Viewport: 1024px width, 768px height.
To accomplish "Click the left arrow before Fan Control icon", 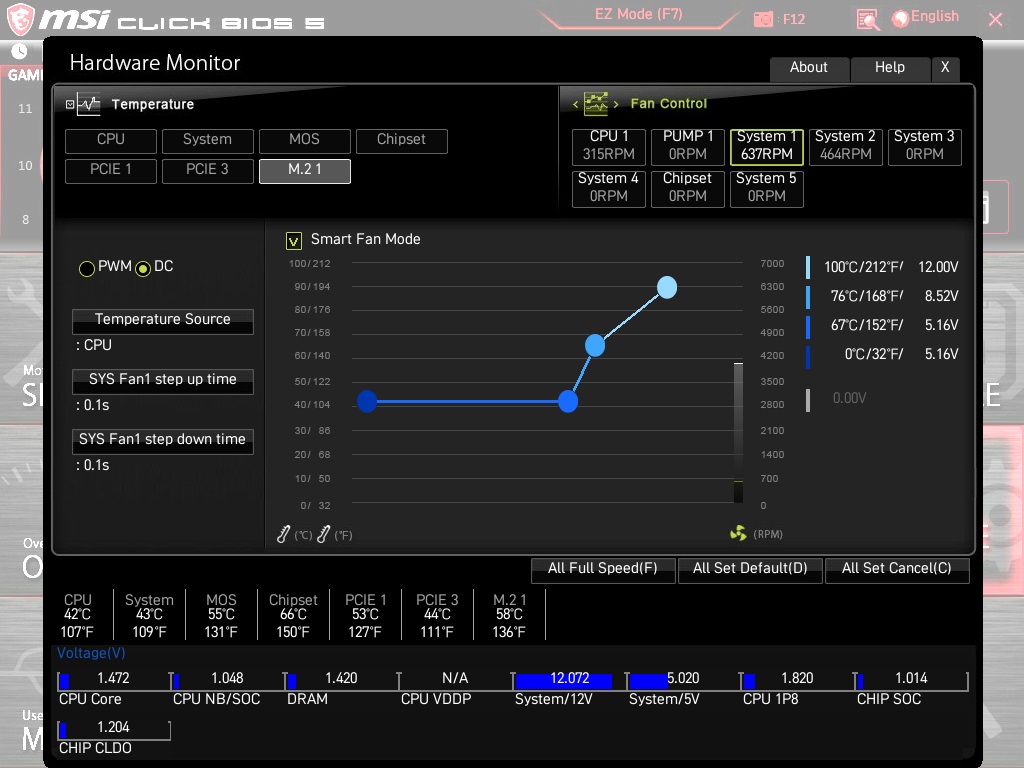I will (x=575, y=104).
